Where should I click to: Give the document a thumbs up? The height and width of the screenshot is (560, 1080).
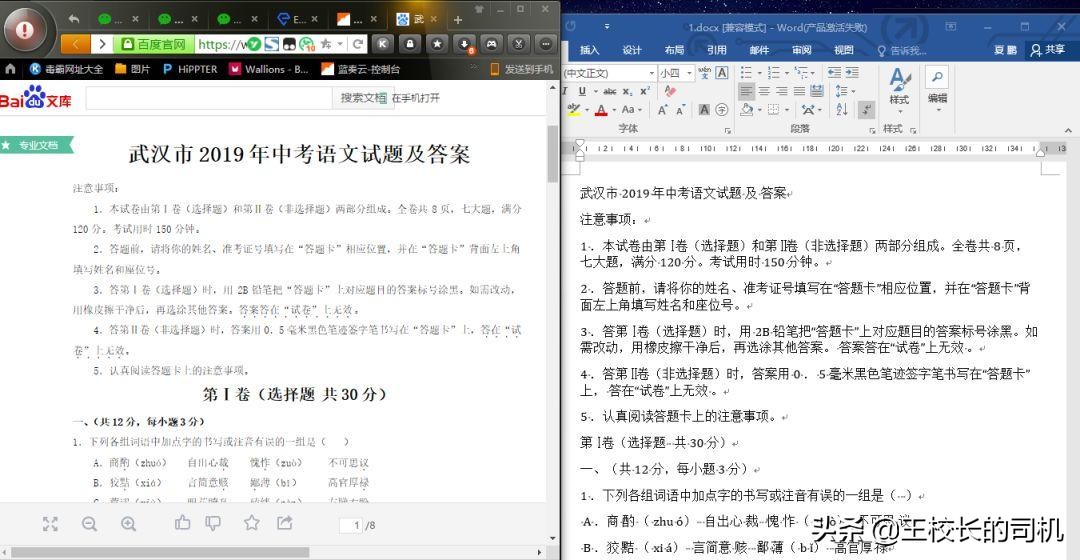point(183,523)
